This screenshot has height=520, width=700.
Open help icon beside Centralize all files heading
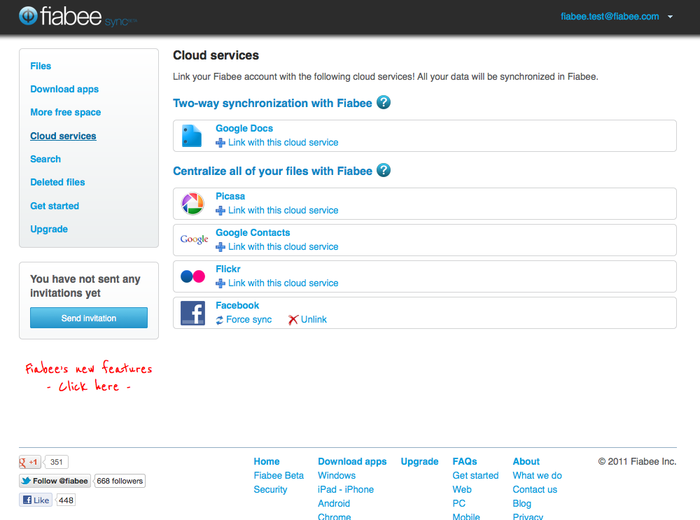[x=384, y=171]
